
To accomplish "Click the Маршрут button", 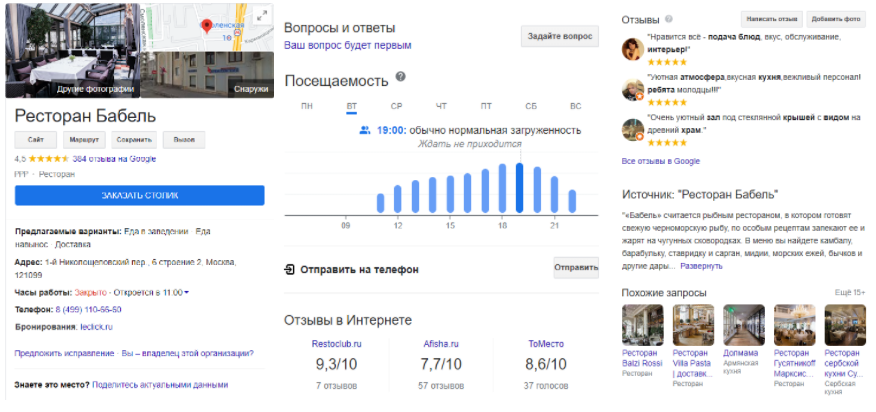I will coord(84,140).
